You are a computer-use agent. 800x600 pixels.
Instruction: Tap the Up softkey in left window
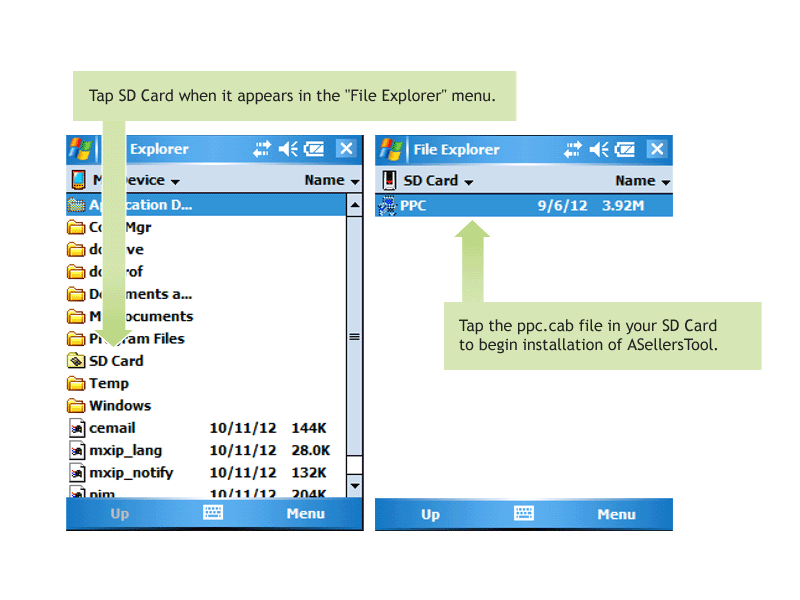click(x=120, y=514)
